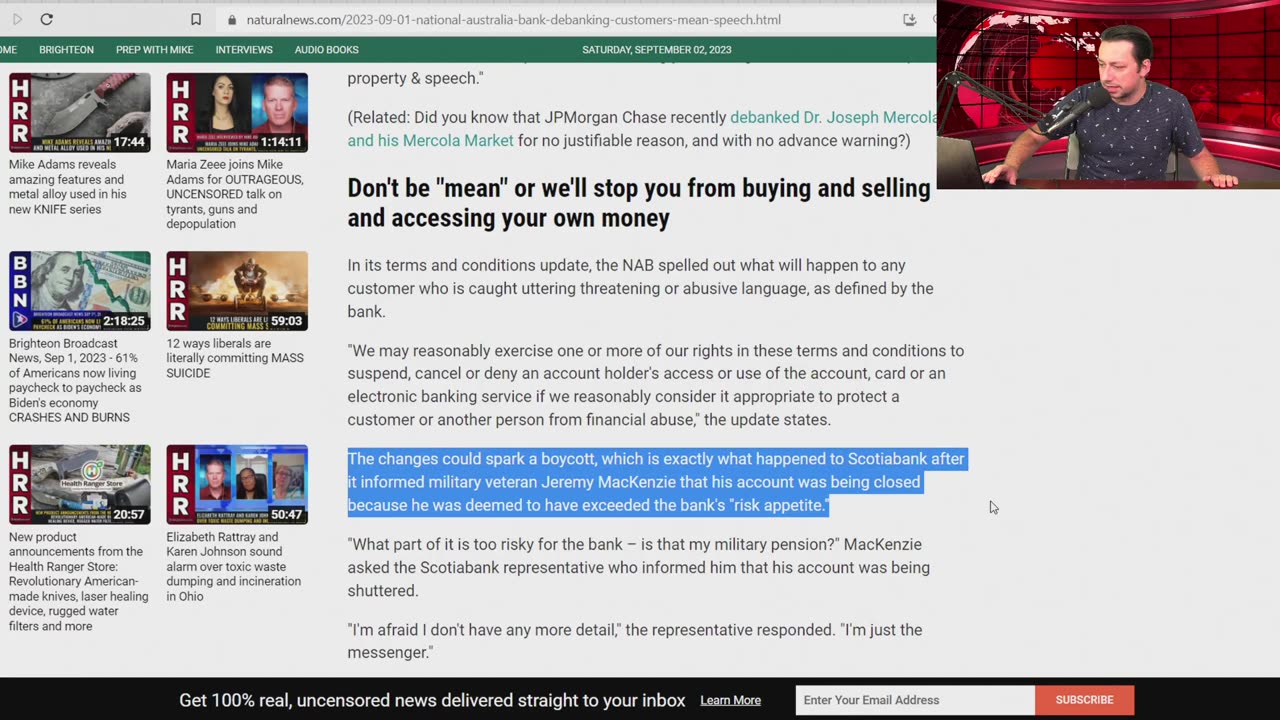Click the browser forward arrow button
This screenshot has height=720, width=1280.
coord(17,19)
